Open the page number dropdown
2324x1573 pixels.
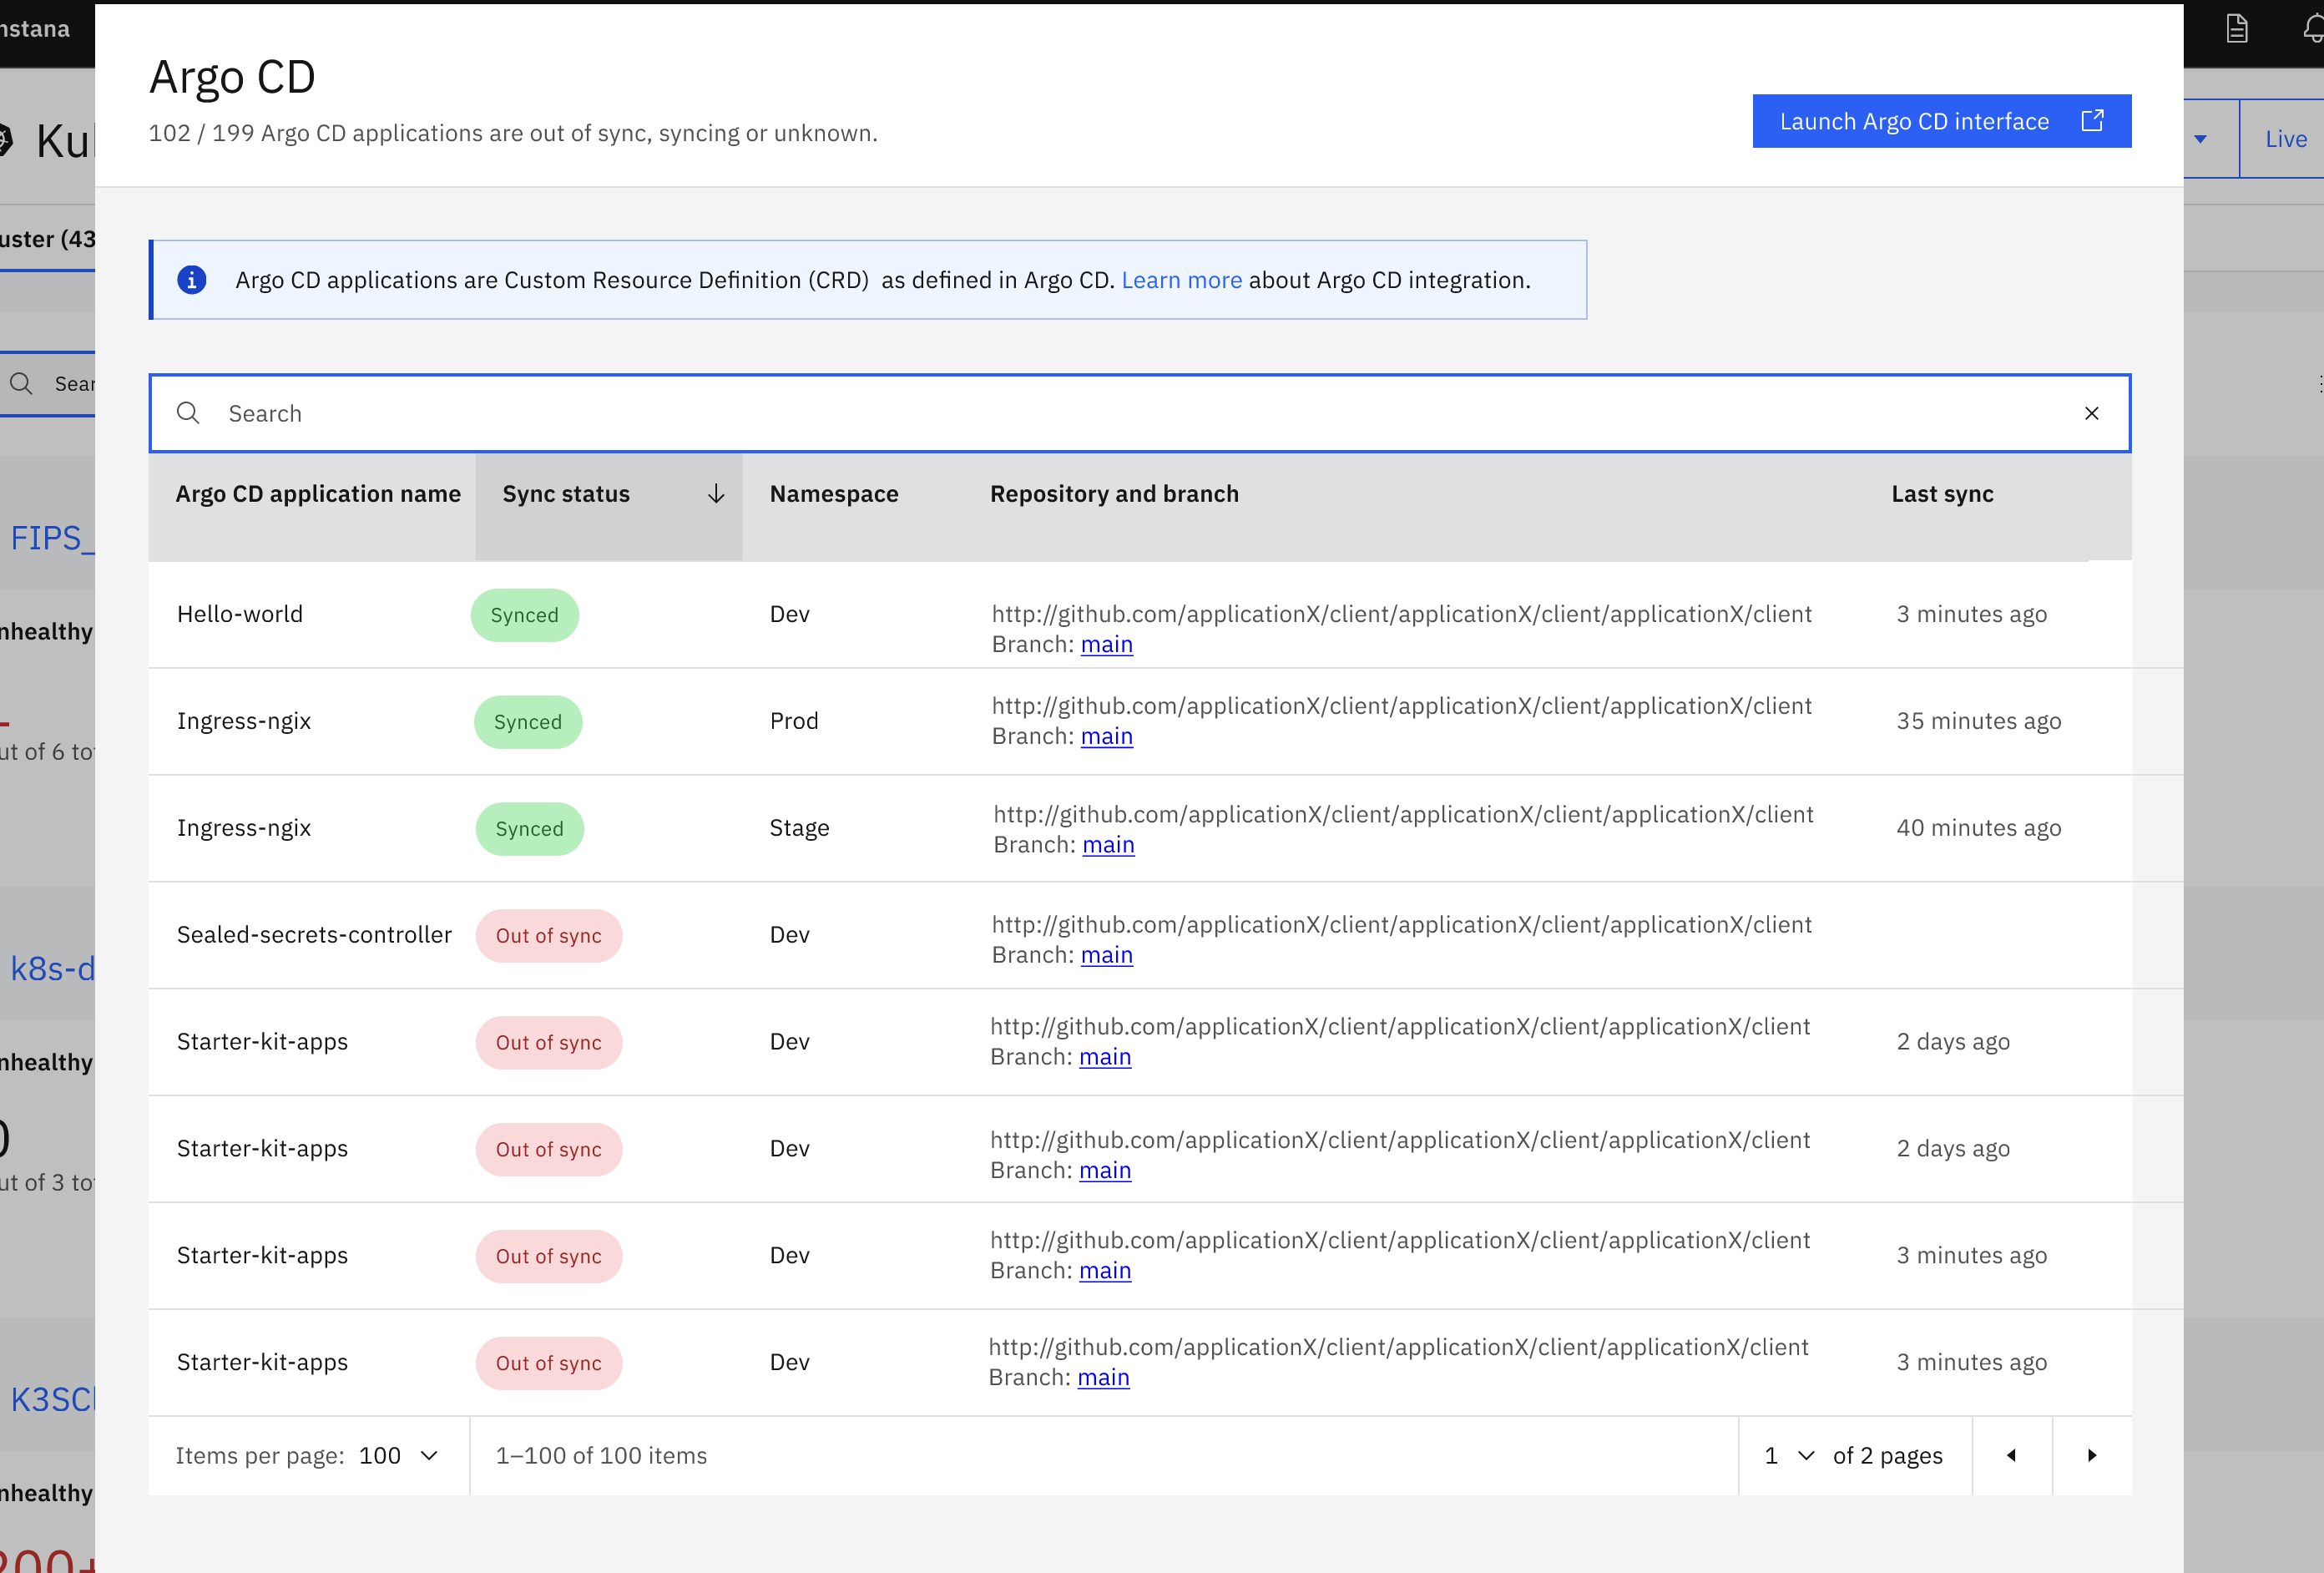(x=1789, y=1456)
